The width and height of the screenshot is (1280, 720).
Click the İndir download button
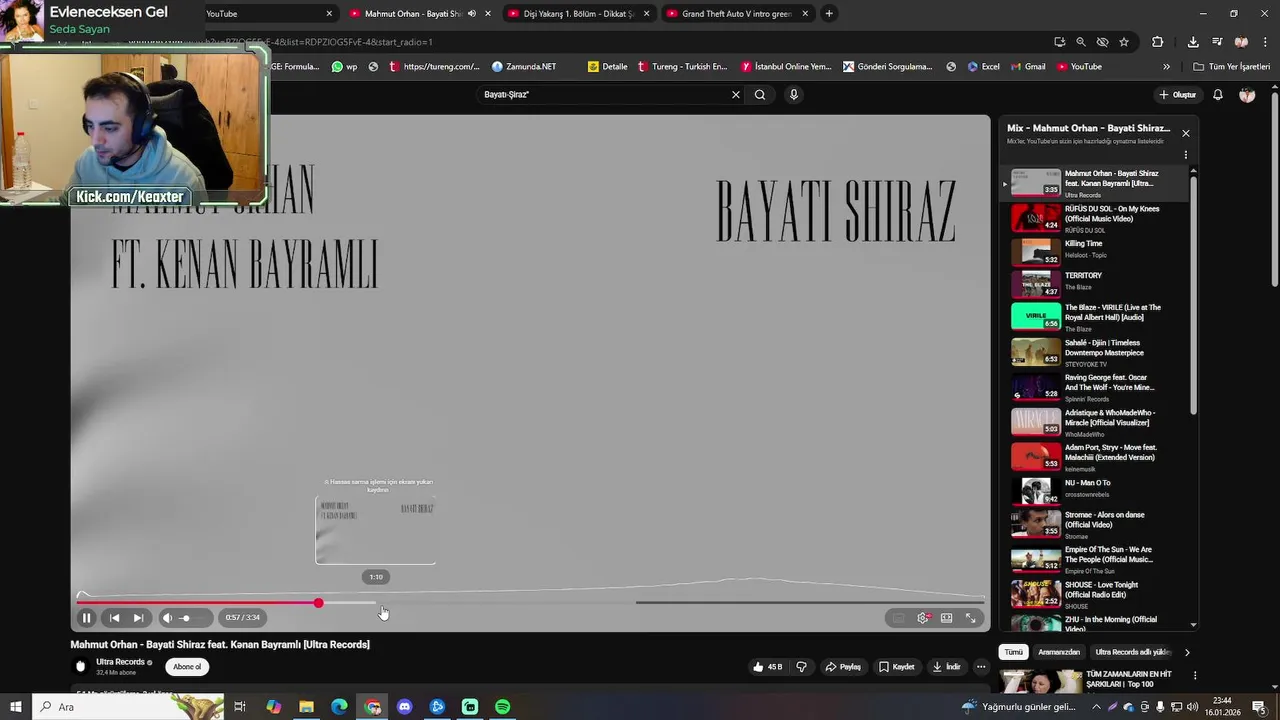click(946, 667)
